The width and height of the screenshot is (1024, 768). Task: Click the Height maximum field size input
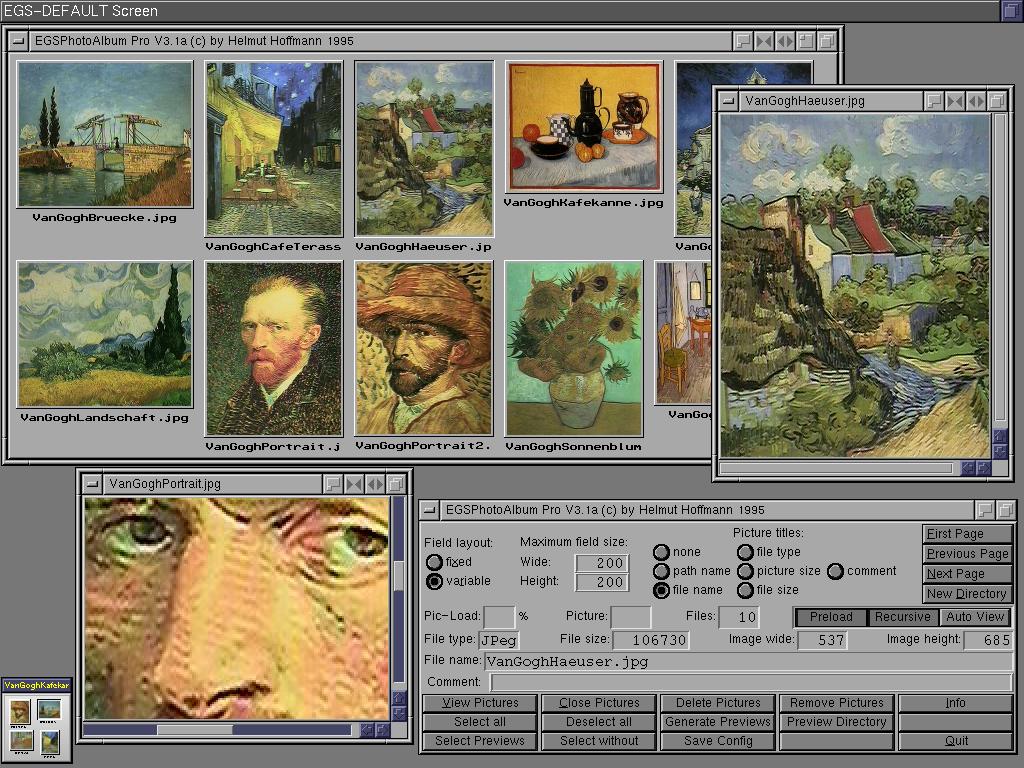coord(602,582)
